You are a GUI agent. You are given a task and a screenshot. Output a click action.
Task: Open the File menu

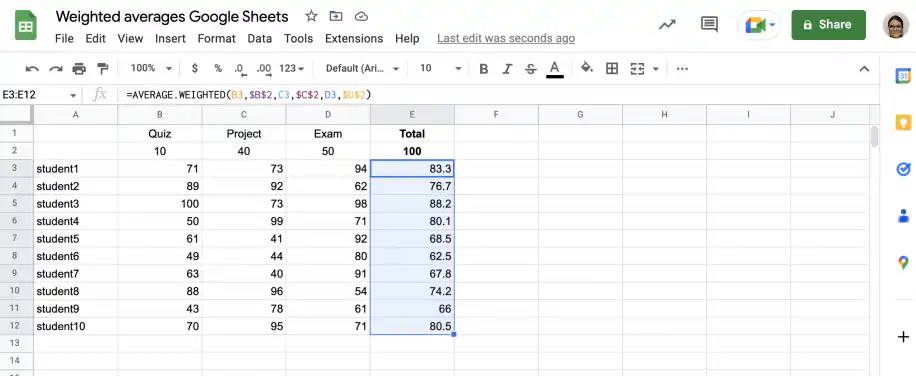click(64, 39)
